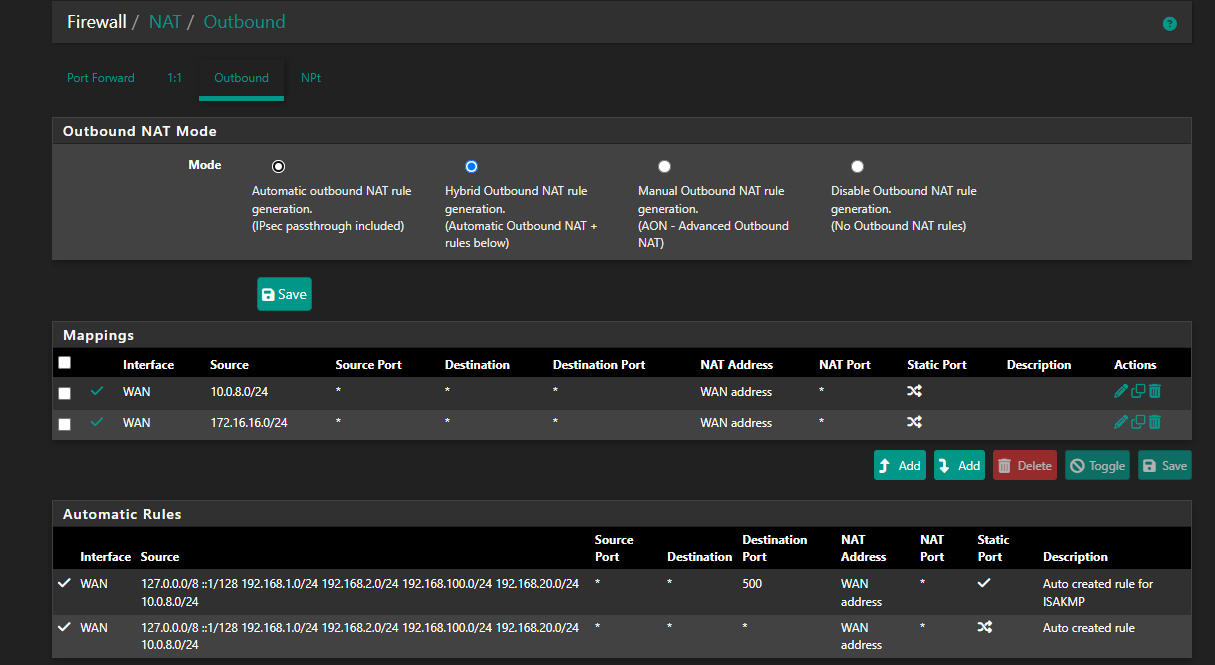The image size is (1215, 665).
Task: Select Manual Outbound NAT rule generation
Action: 664,166
